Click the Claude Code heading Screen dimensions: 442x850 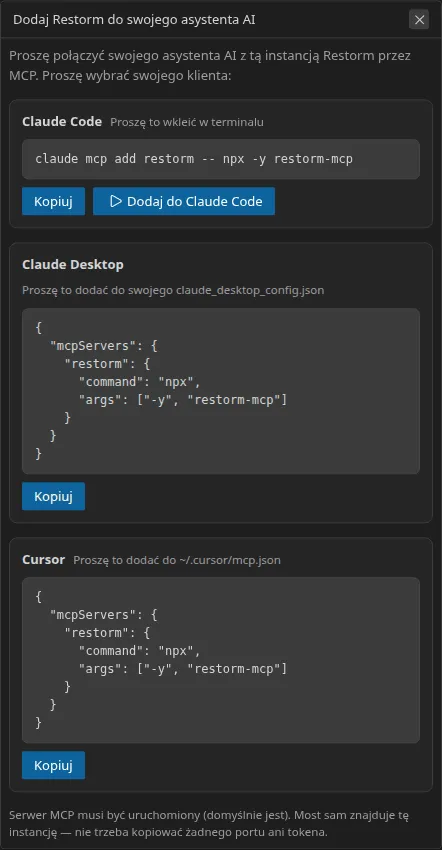point(62,121)
